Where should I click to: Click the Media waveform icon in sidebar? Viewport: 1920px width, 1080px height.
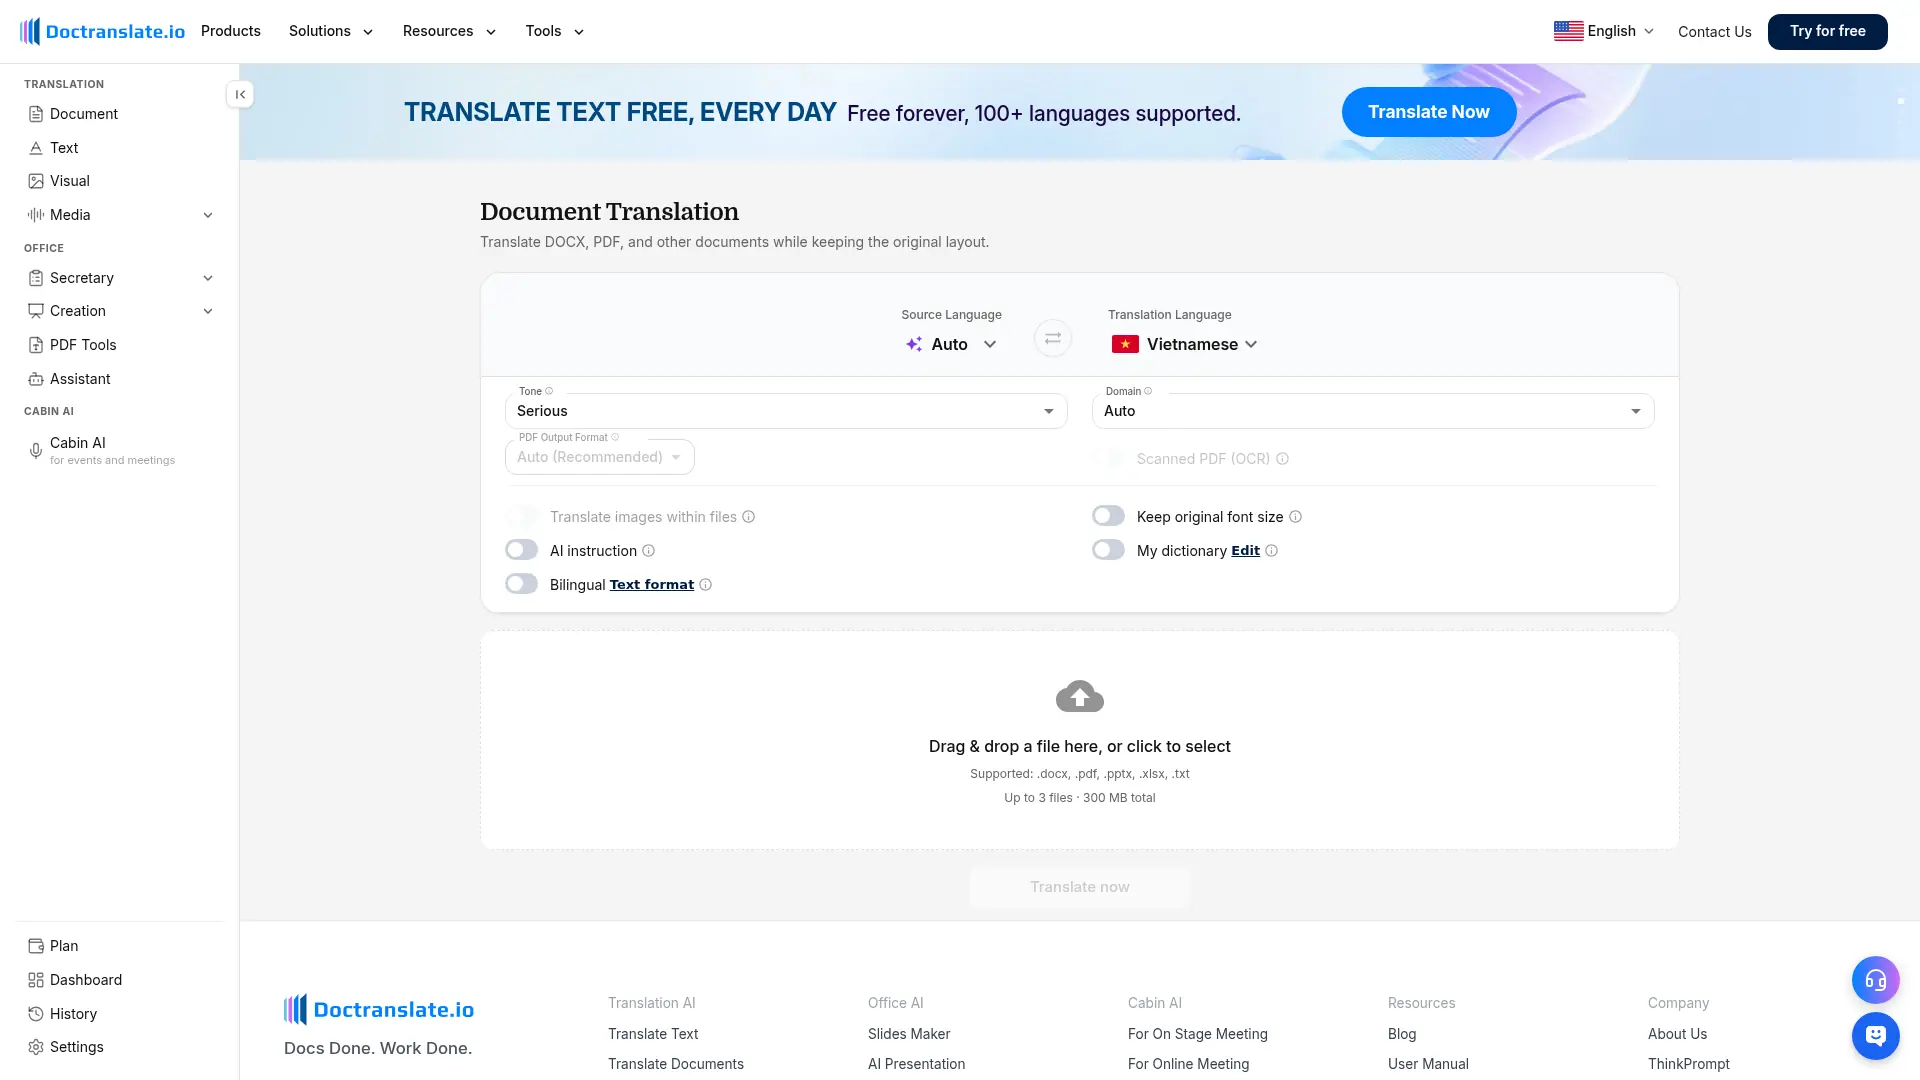36,215
